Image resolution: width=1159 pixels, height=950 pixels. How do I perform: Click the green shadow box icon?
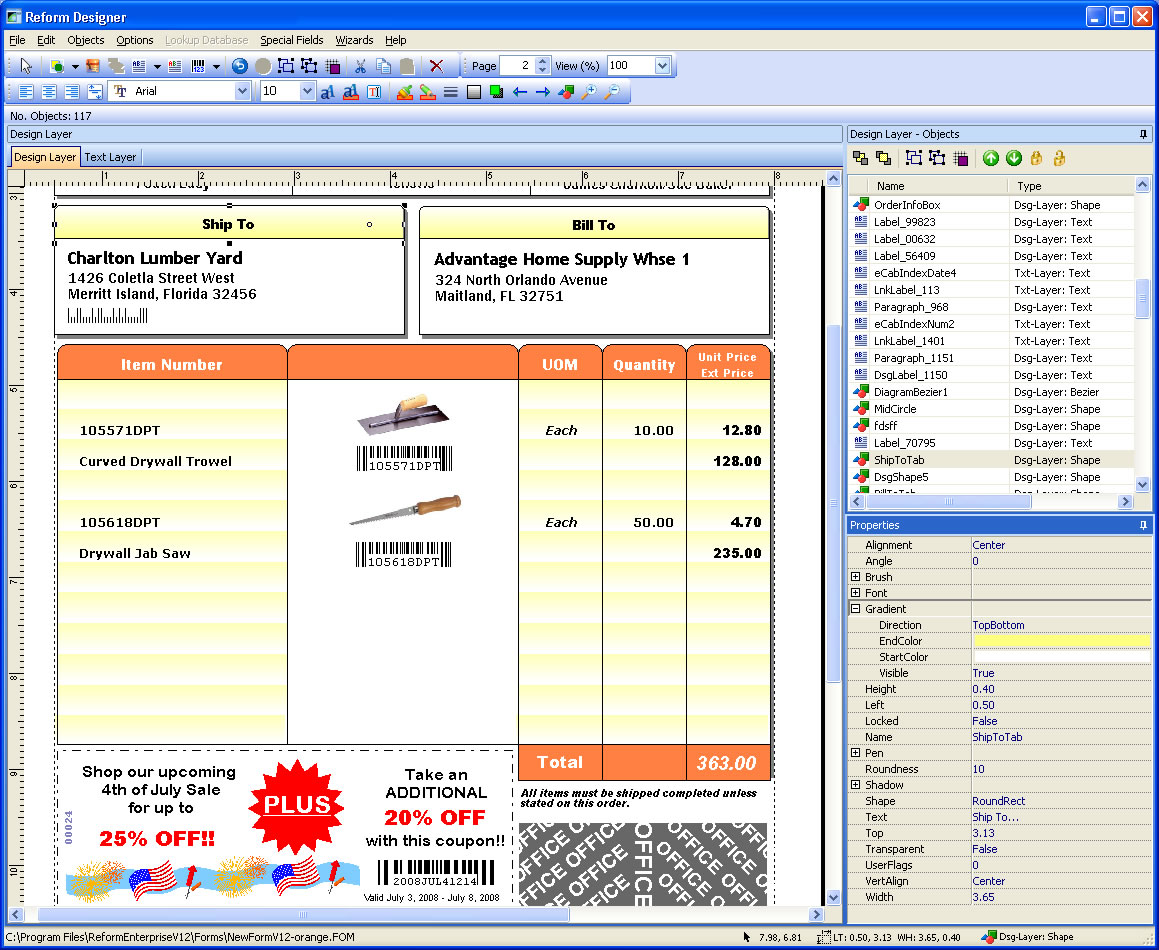496,92
